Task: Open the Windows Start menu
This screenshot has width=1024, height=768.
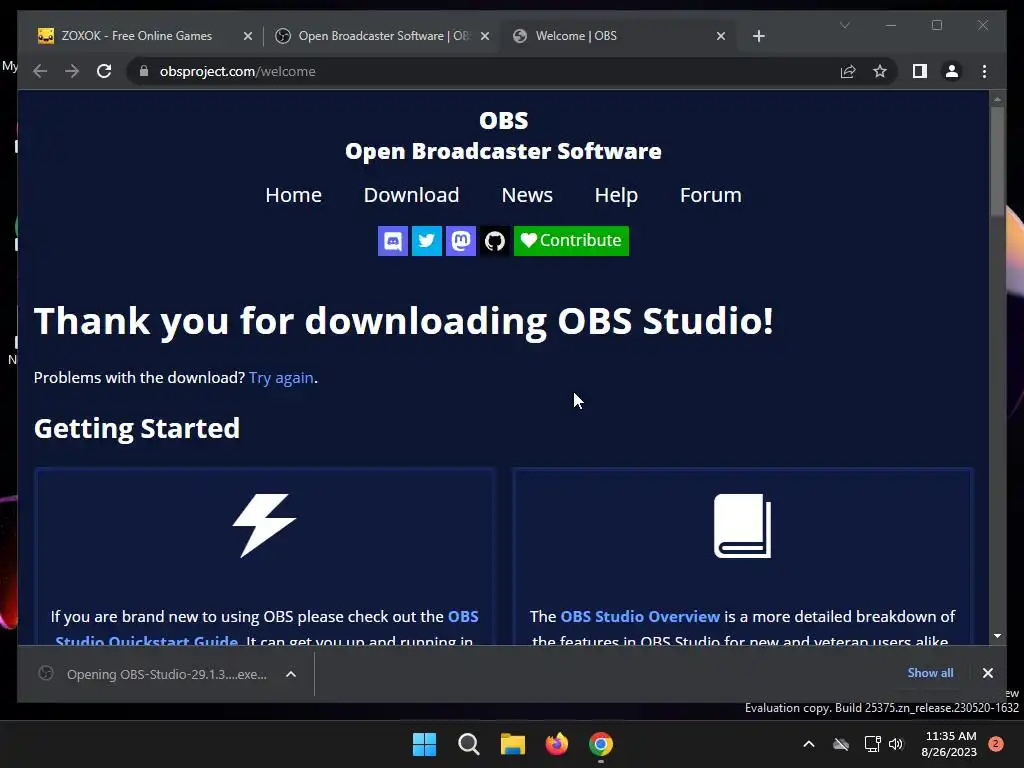Action: (424, 744)
